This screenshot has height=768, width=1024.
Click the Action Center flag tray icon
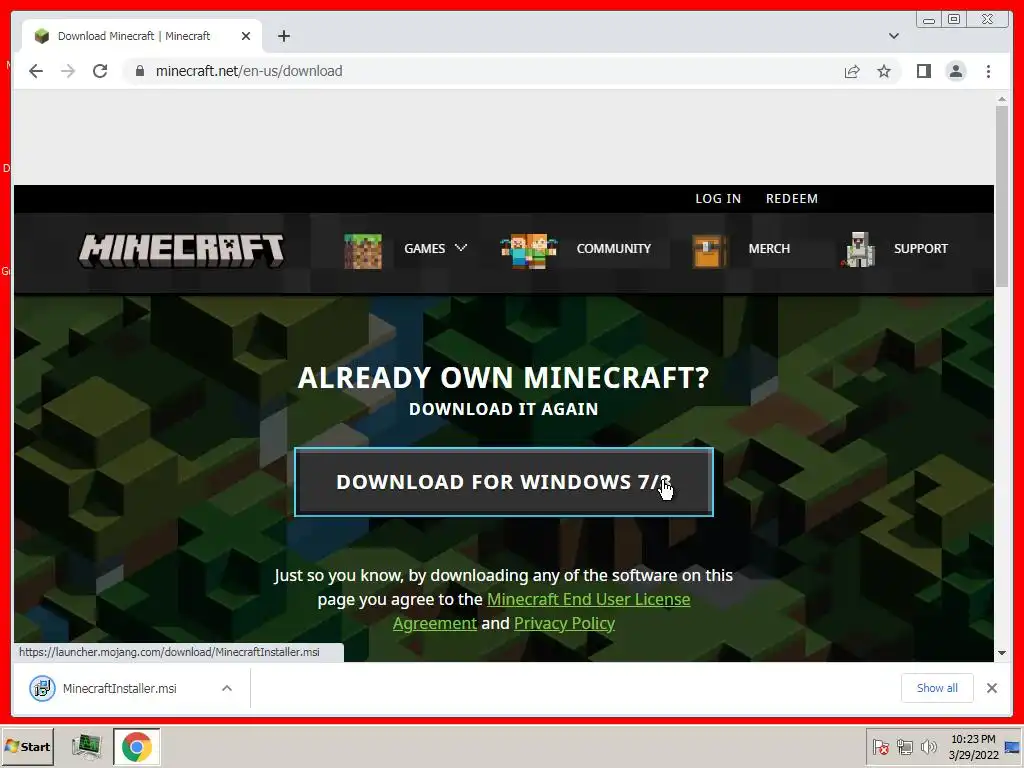click(x=880, y=747)
